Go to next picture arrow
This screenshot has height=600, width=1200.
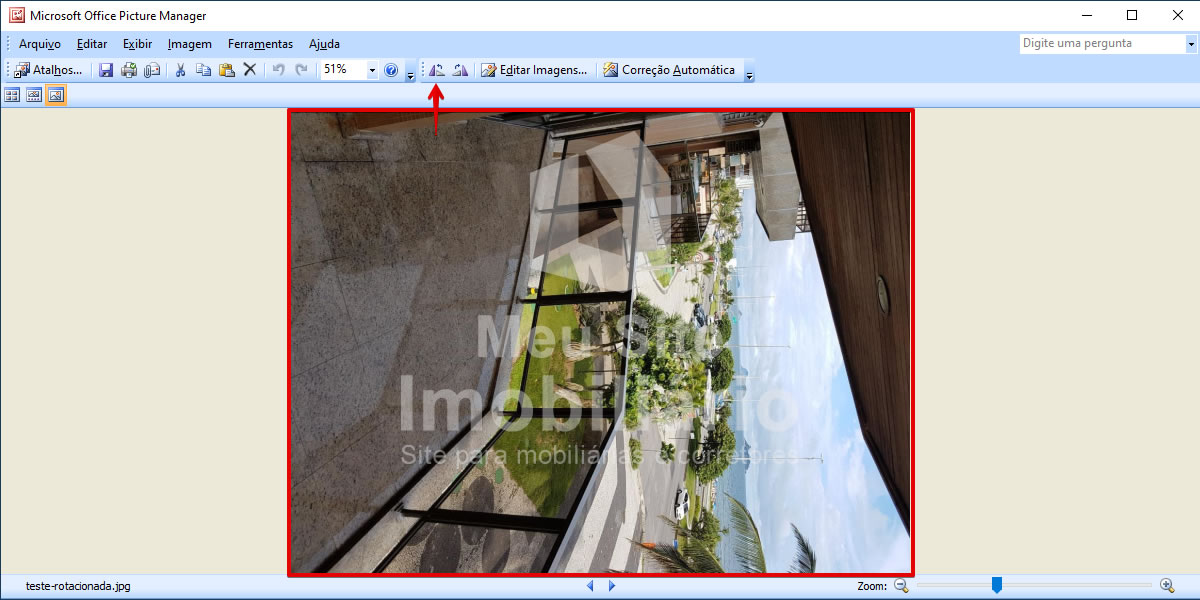tap(612, 586)
